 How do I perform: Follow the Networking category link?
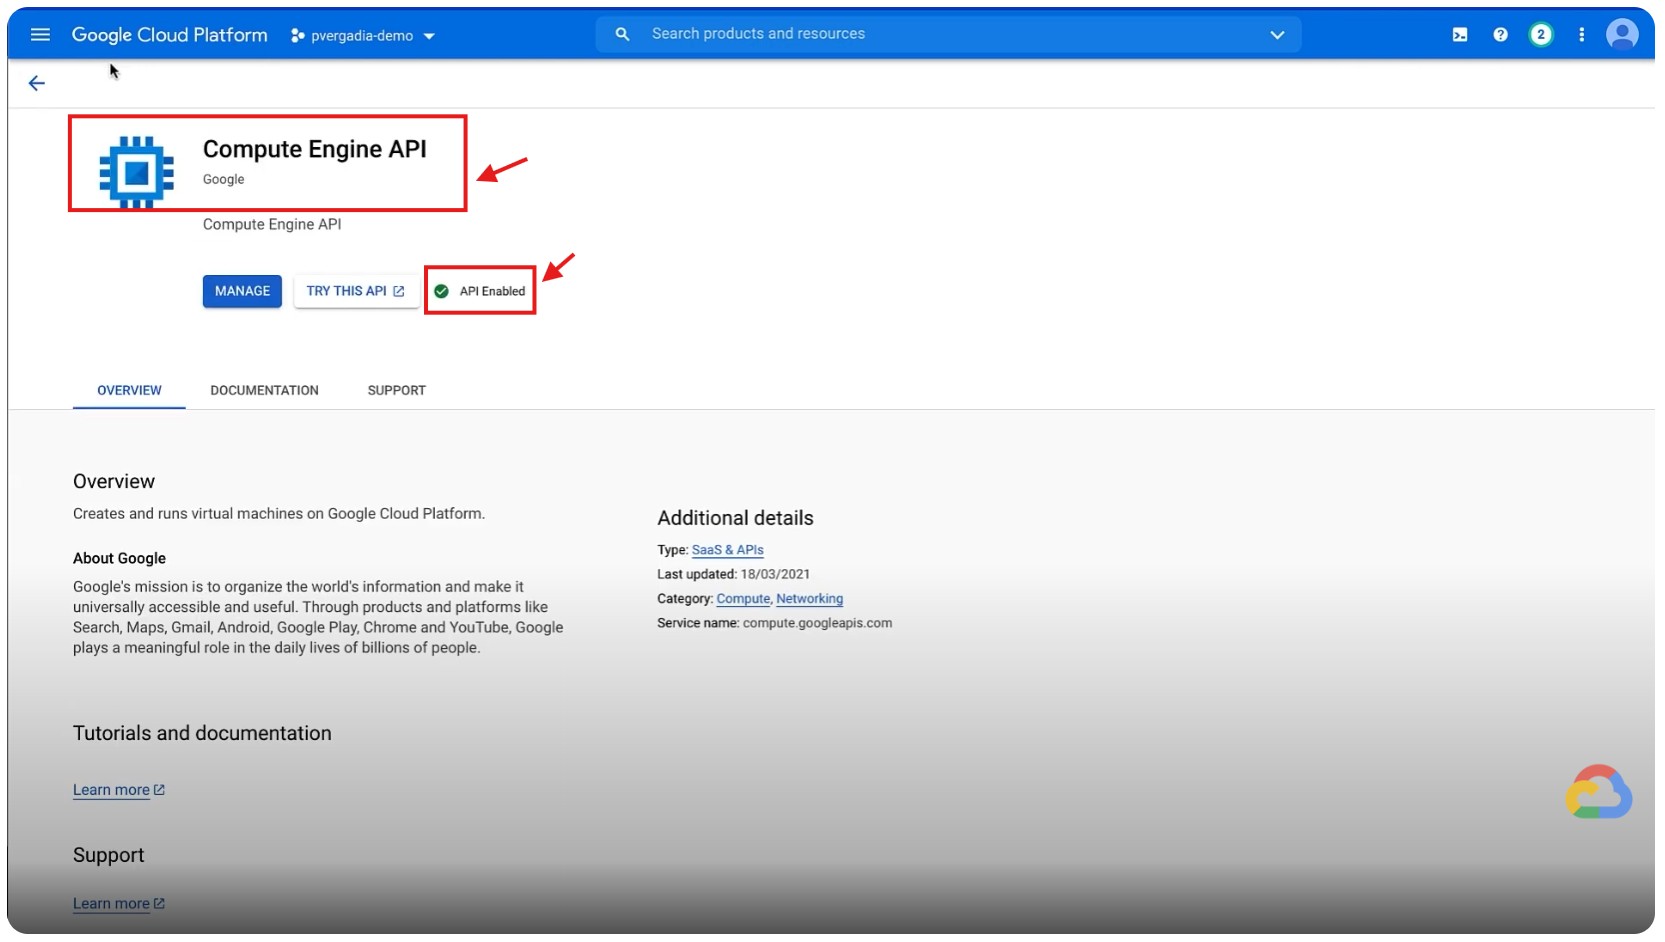click(809, 599)
